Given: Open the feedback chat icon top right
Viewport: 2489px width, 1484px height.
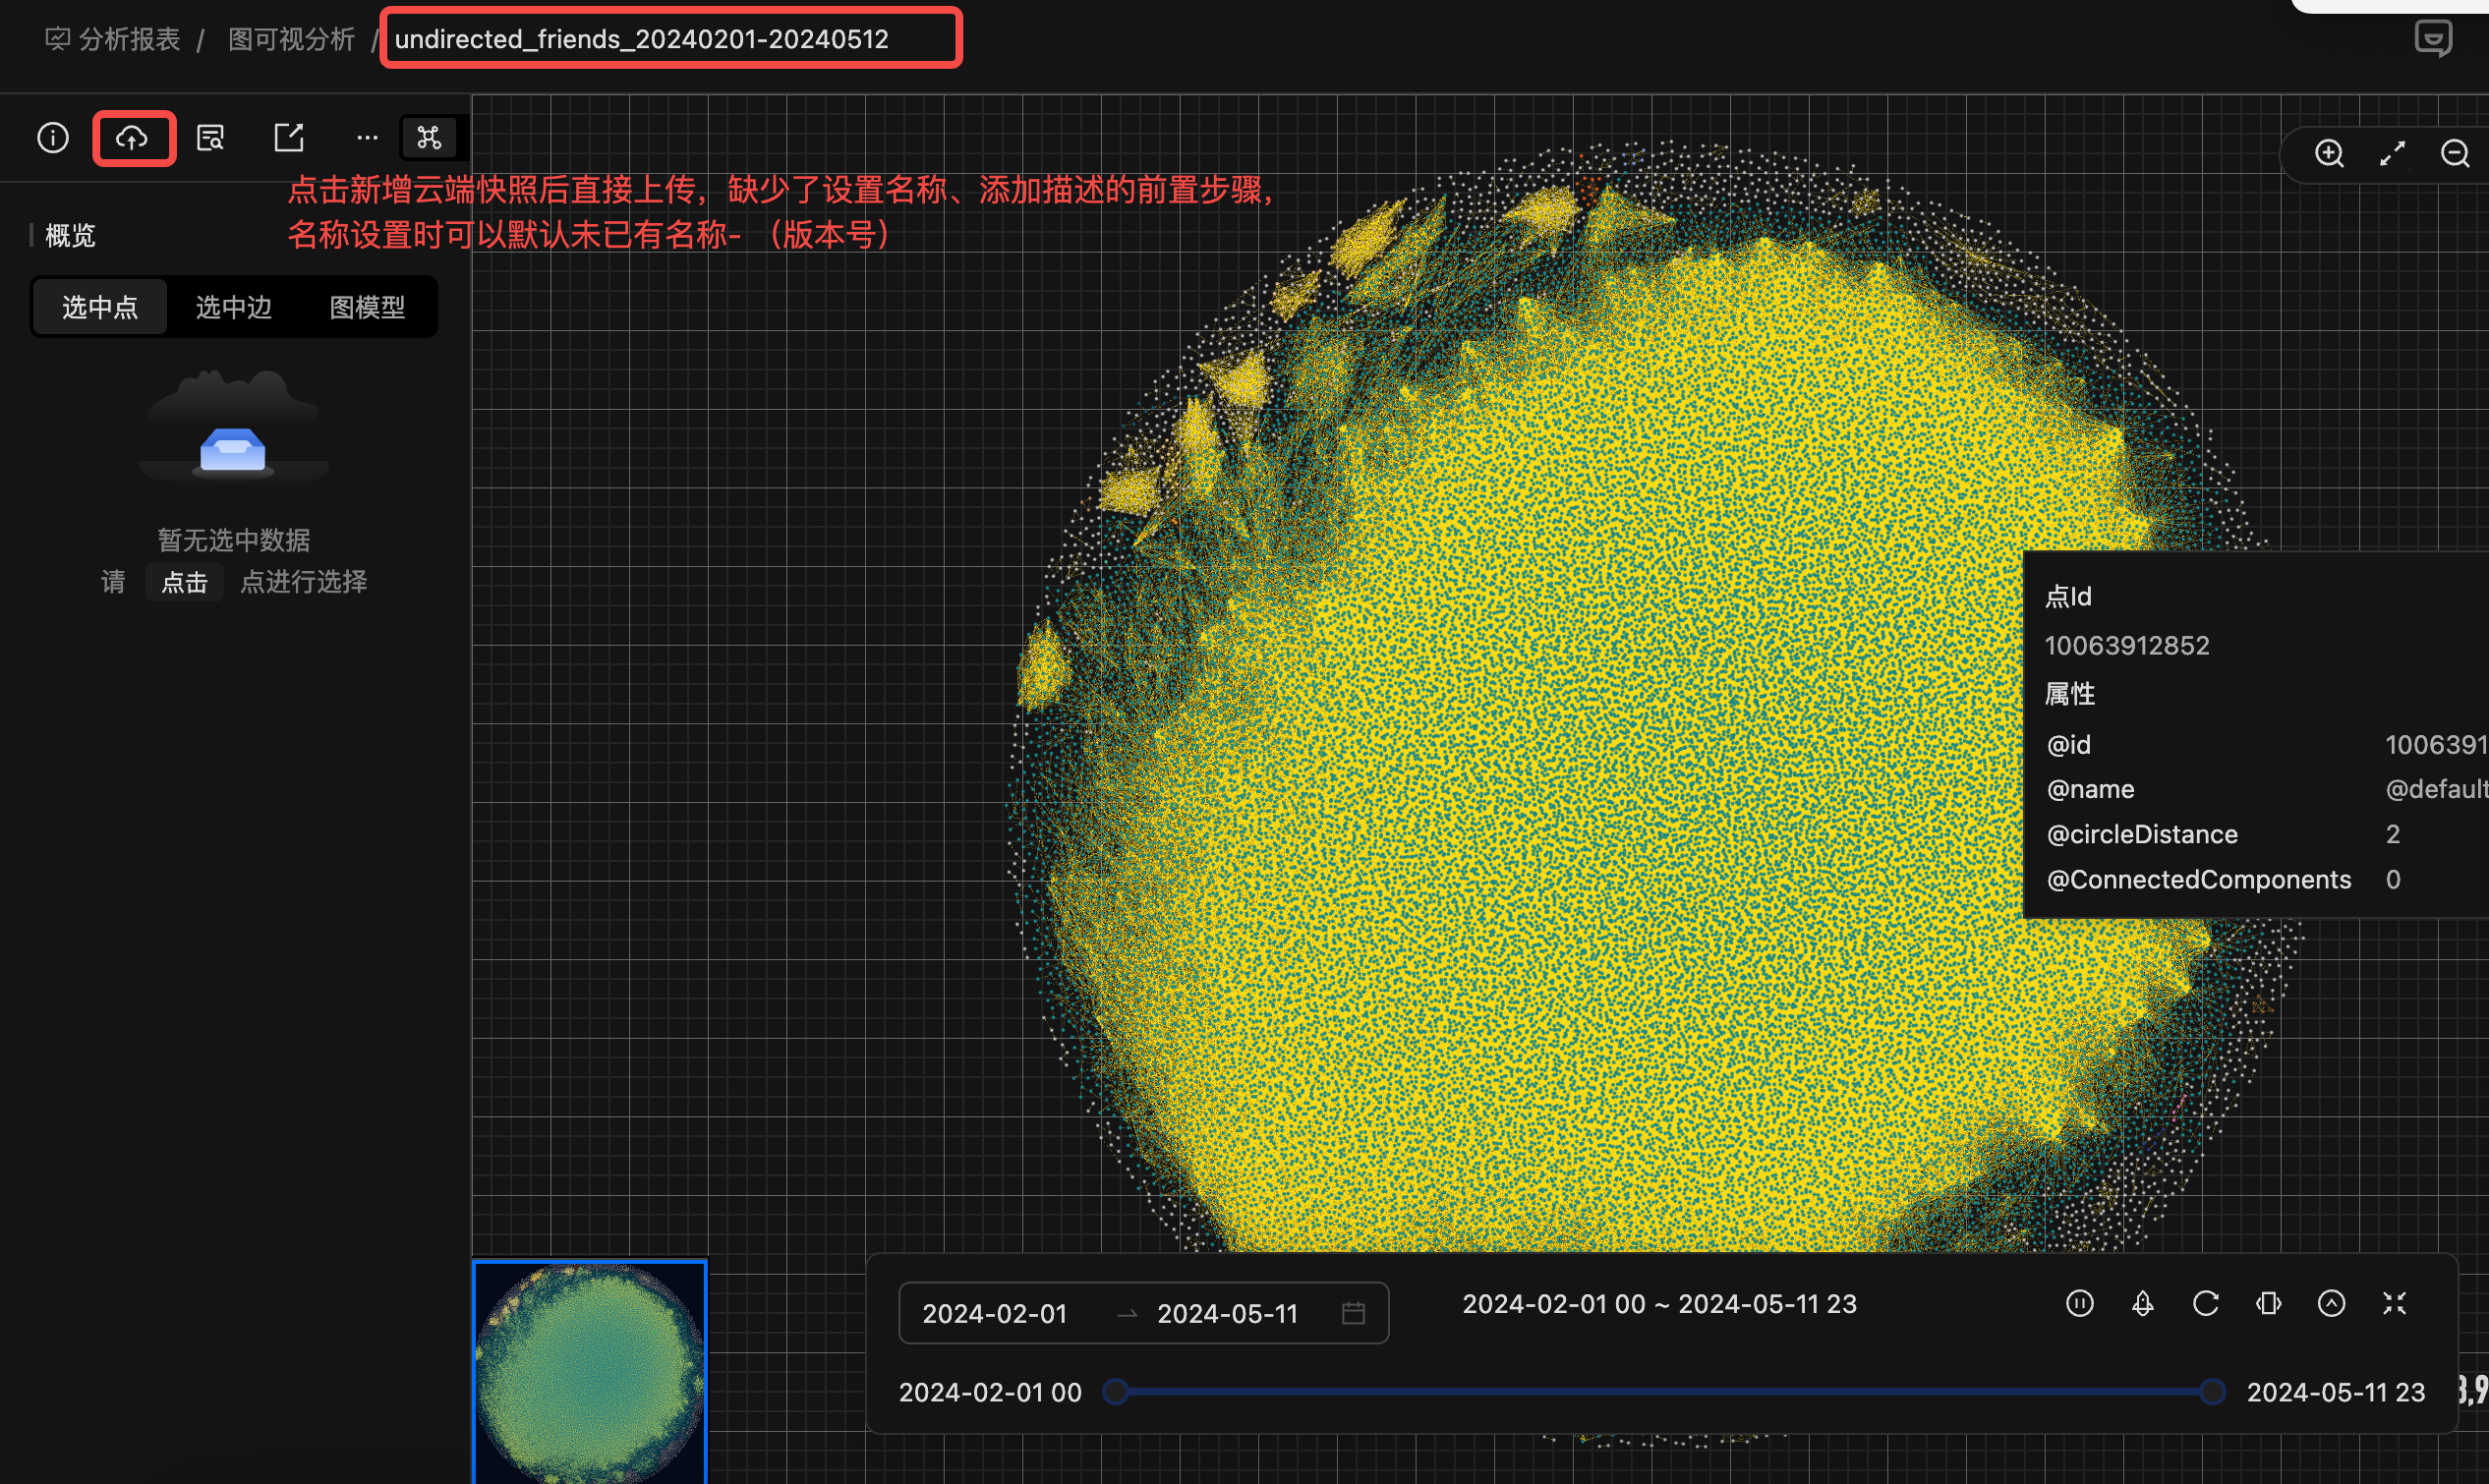Looking at the screenshot, I should pyautogui.click(x=2432, y=39).
